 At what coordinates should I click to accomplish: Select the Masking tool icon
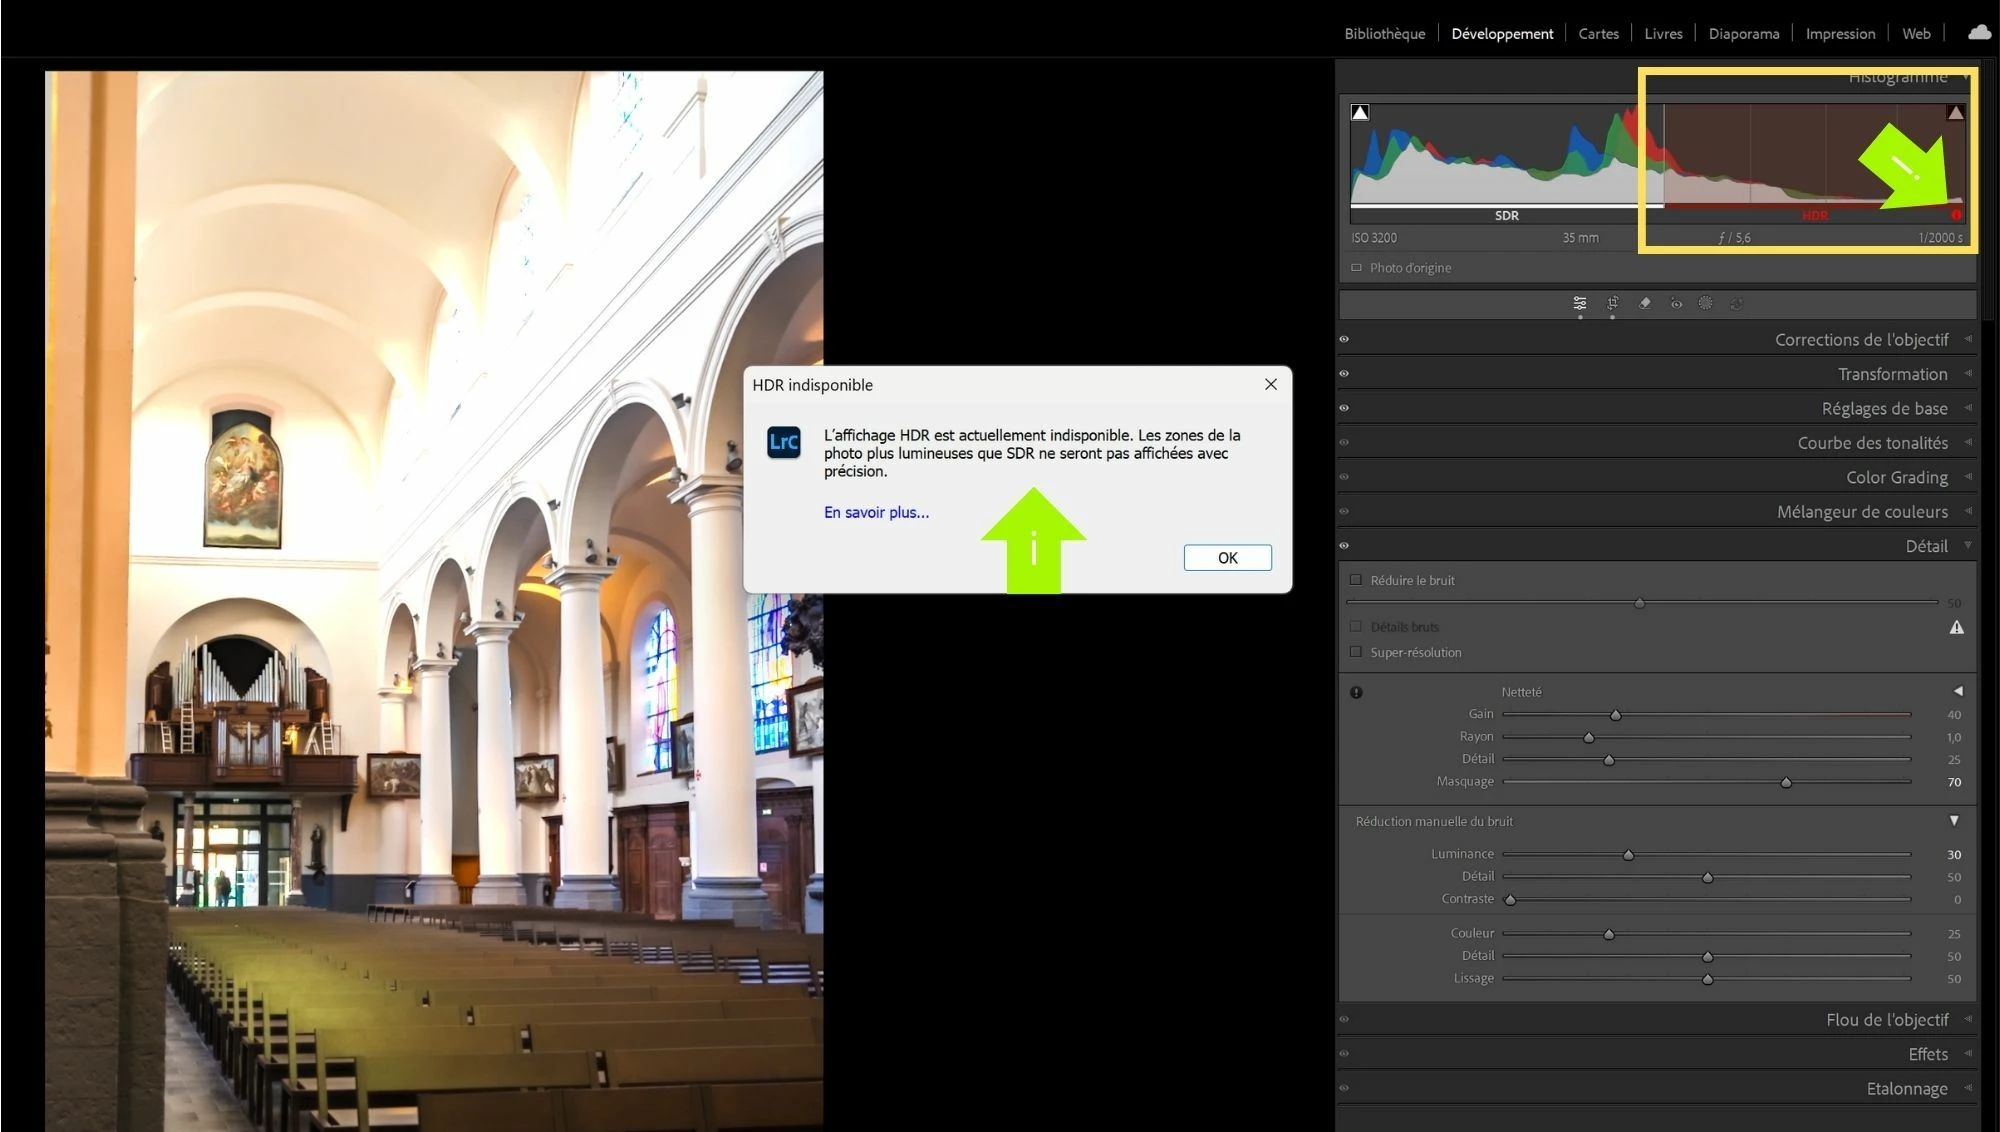1706,303
